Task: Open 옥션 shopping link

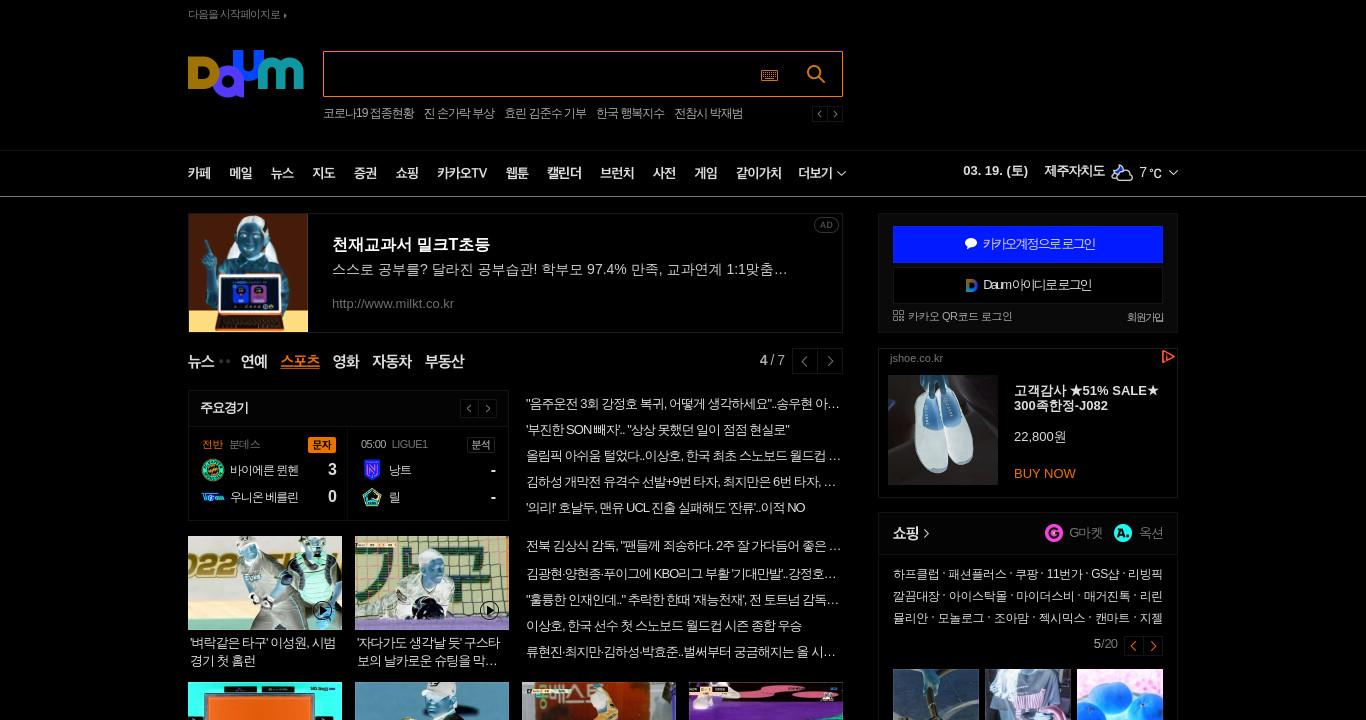Action: point(1138,533)
